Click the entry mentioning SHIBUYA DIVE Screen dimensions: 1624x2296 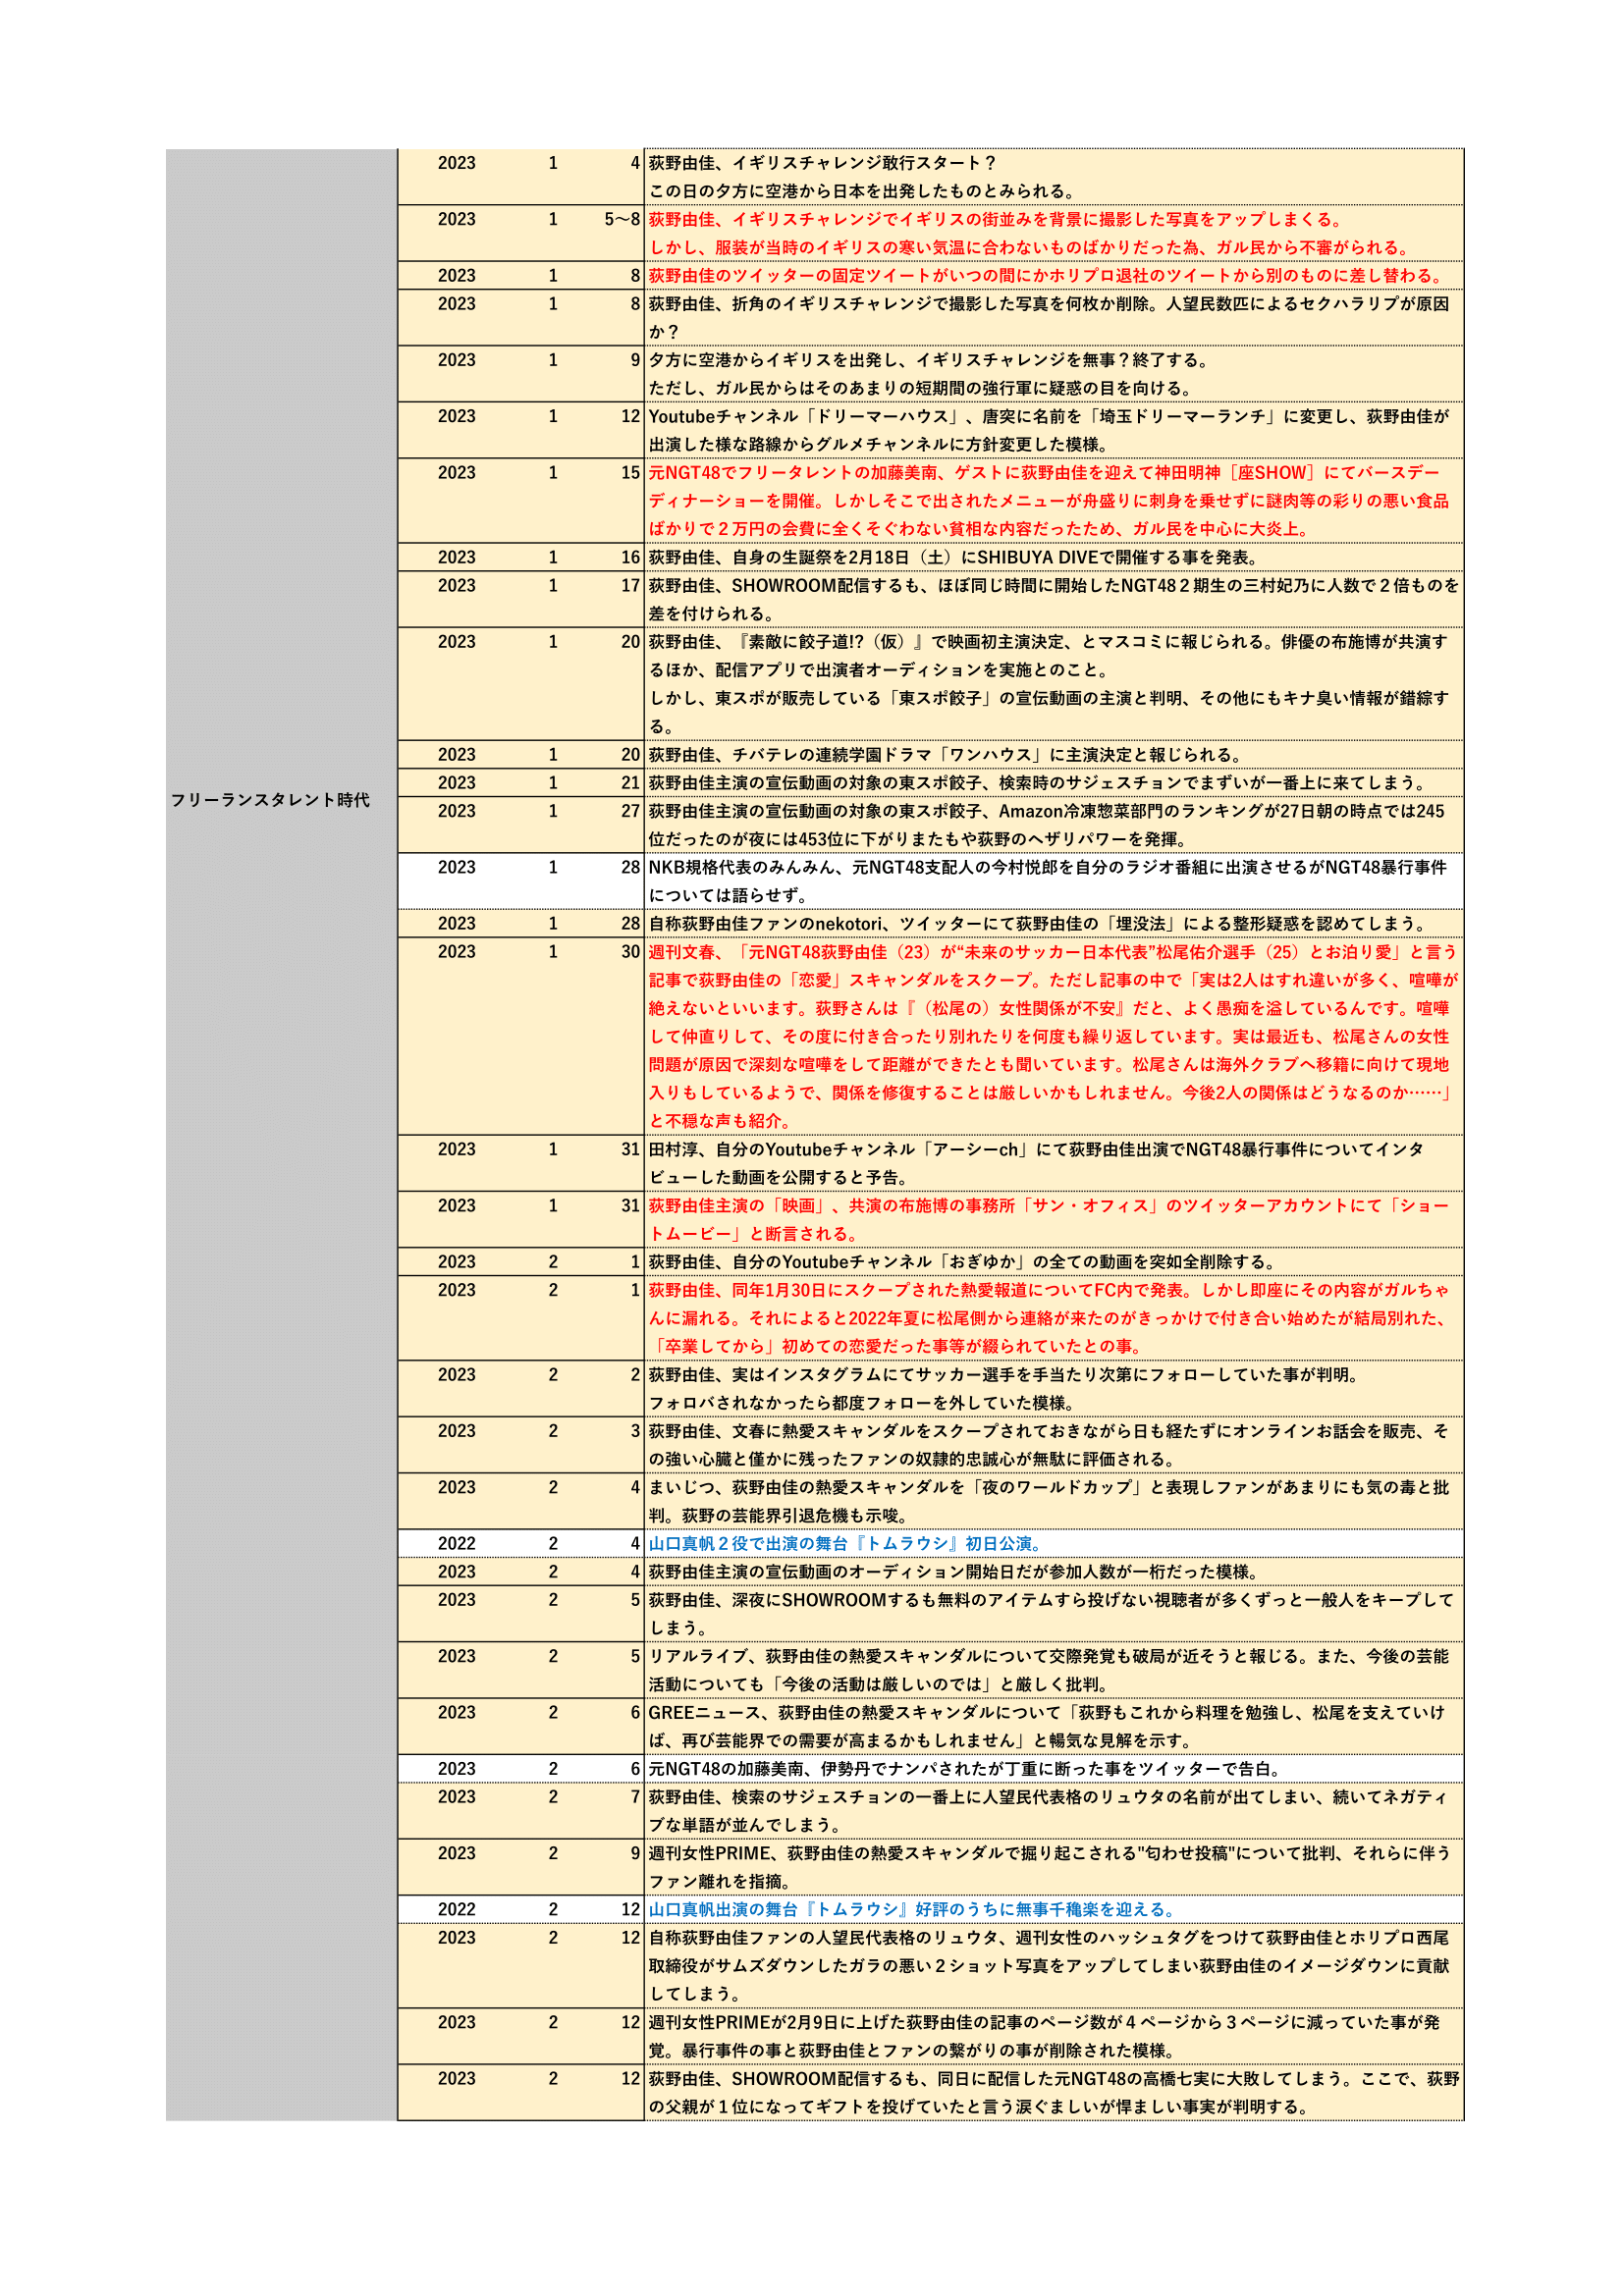coord(1054,557)
